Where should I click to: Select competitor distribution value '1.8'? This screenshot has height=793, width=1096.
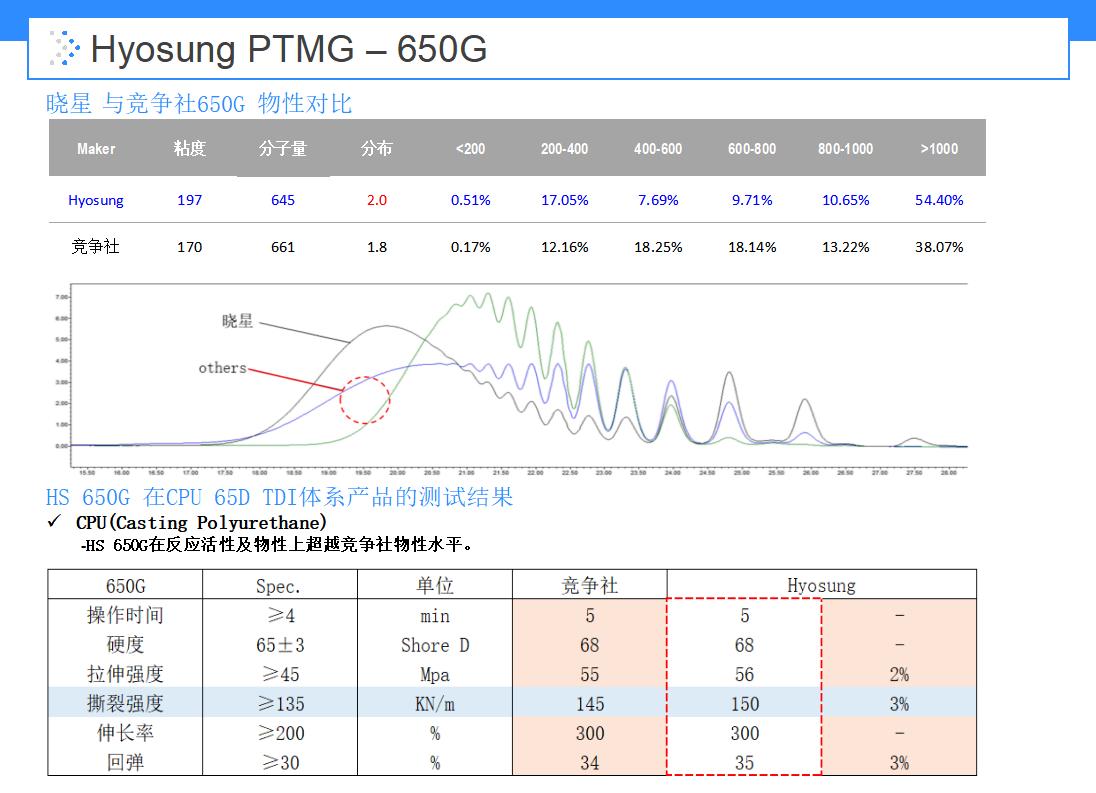(377, 247)
